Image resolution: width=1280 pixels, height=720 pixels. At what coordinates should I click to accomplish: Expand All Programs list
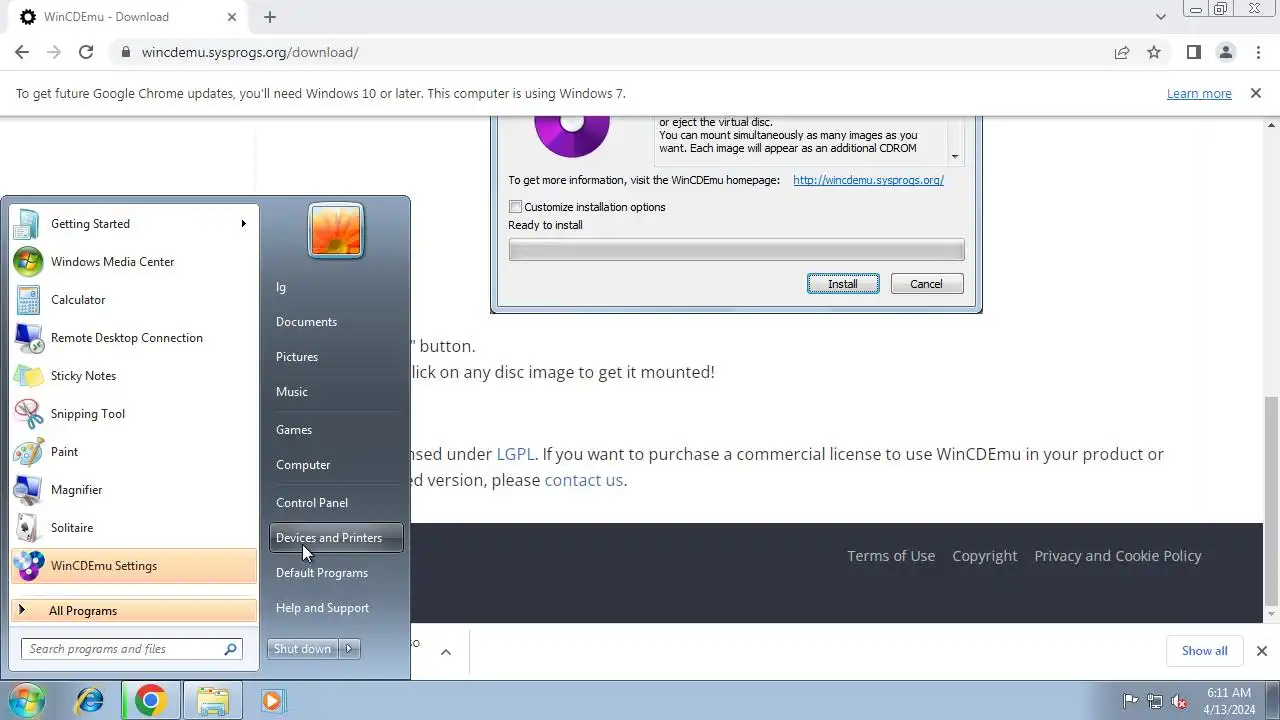(x=134, y=611)
